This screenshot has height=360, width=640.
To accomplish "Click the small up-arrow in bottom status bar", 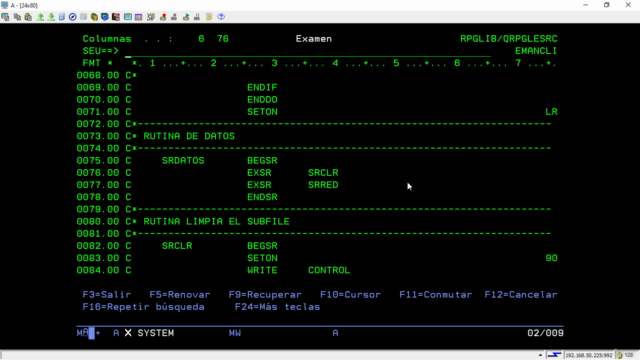I will (540, 355).
